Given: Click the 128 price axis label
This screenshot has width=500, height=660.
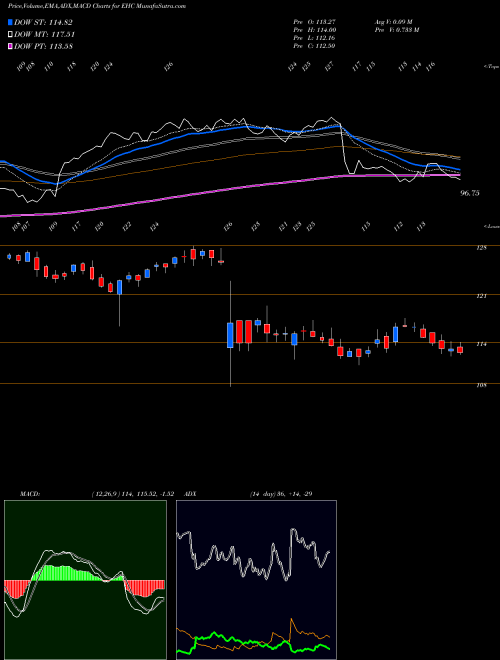Looking at the screenshot, I should point(482,248).
